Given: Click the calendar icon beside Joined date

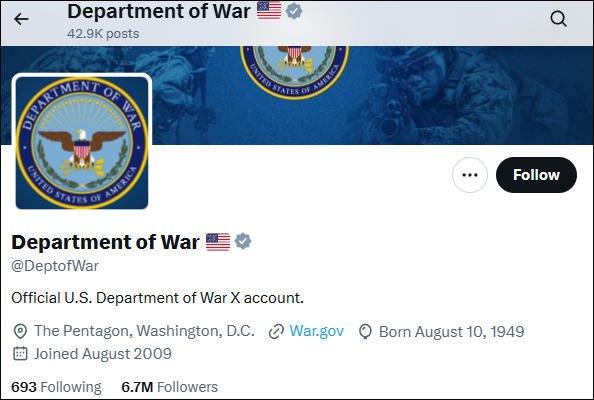Looking at the screenshot, I should (20, 353).
